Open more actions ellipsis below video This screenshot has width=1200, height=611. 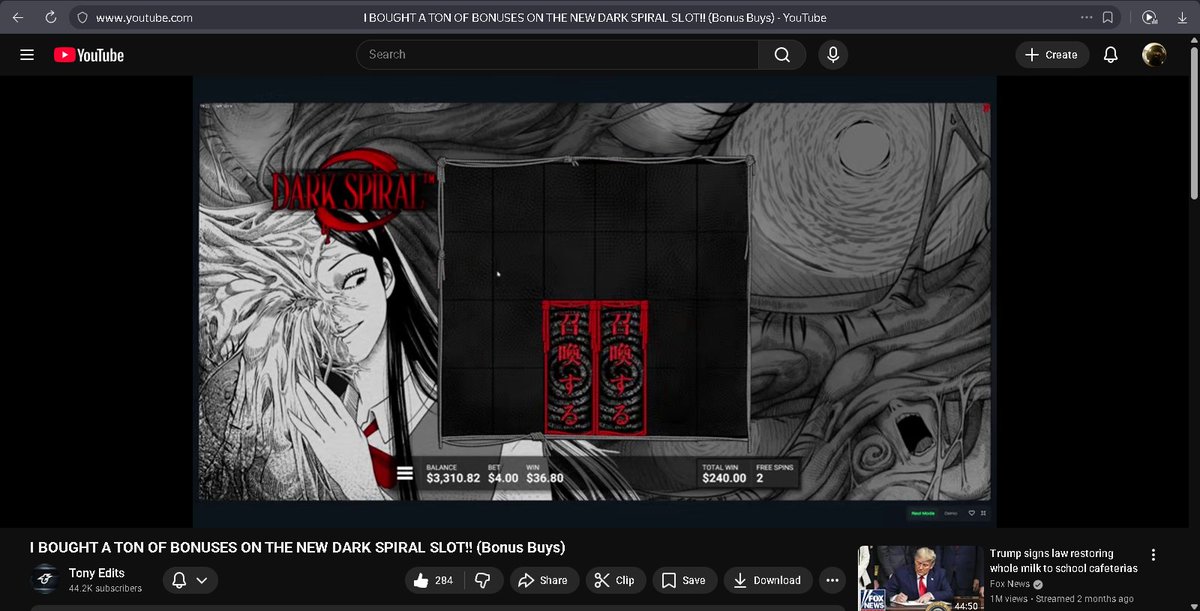[x=832, y=580]
